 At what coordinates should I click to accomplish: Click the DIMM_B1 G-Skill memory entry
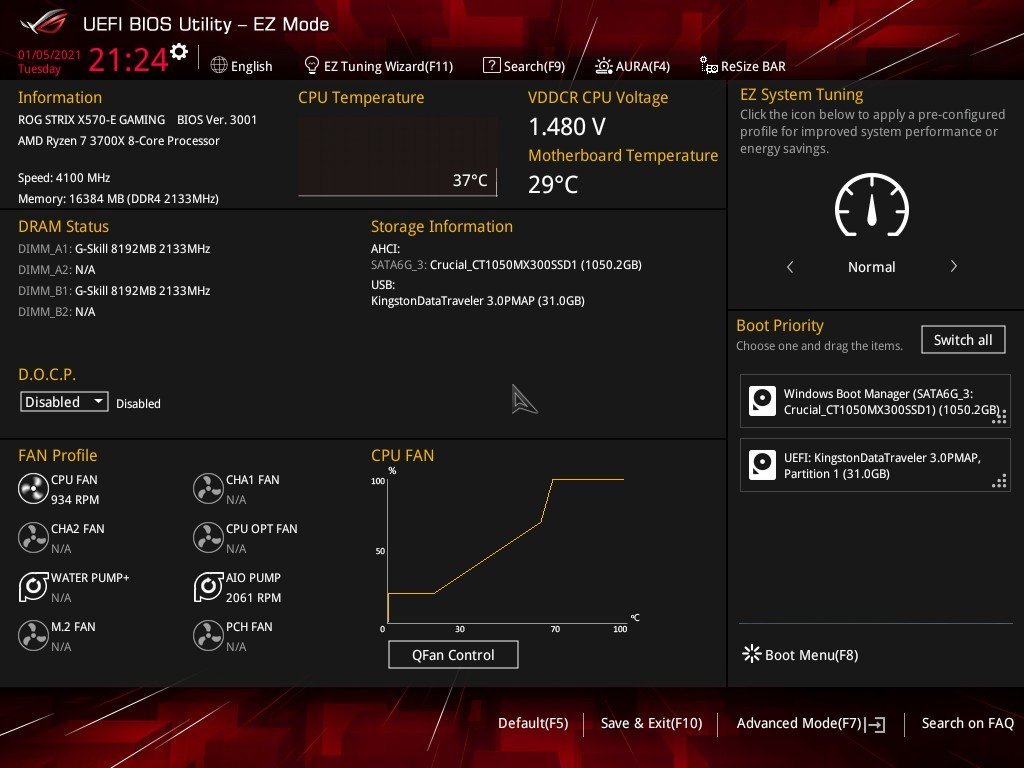point(114,291)
